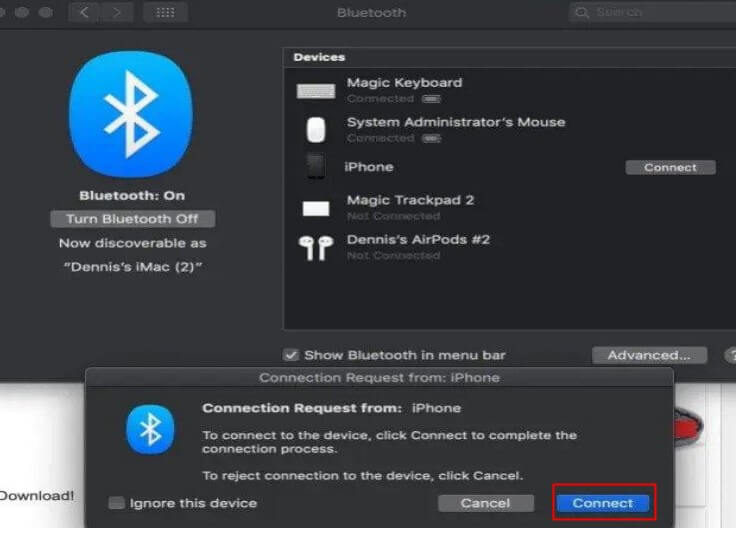Cancel the iPhone connection request

(486, 503)
